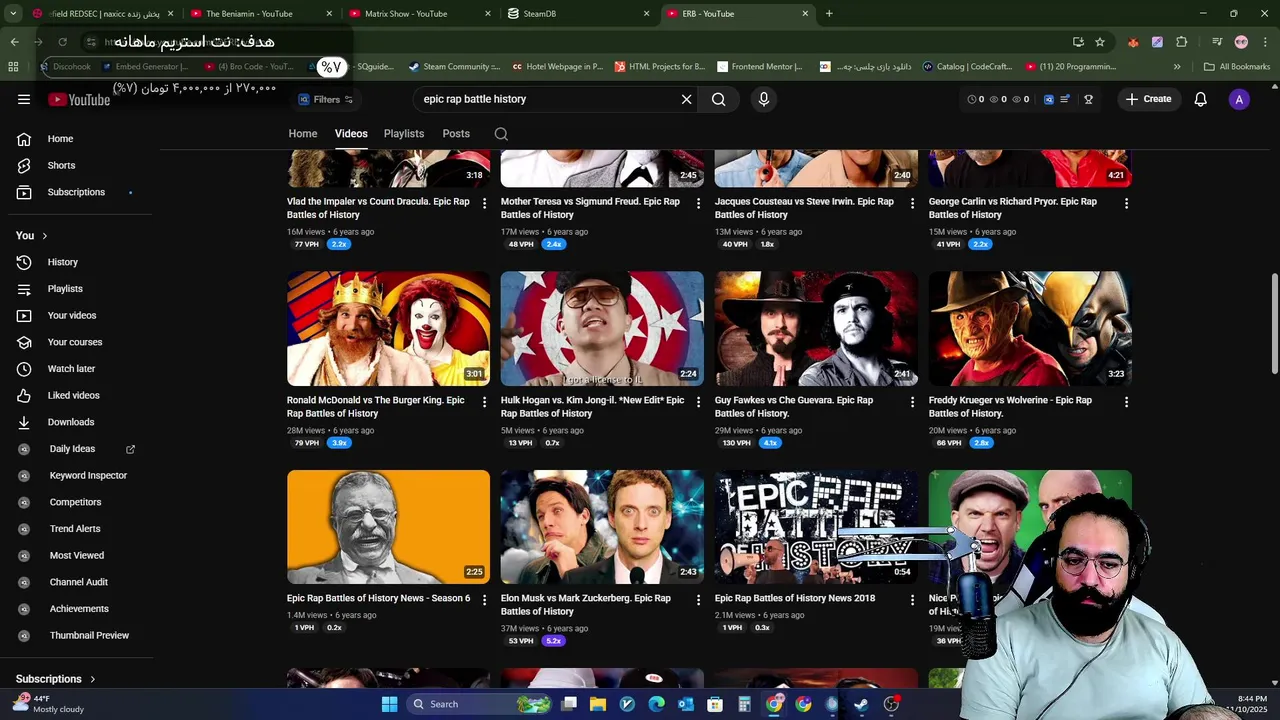Viewport: 1280px width, 720px height.
Task: Open the Windows Start menu
Action: pyautogui.click(x=389, y=704)
